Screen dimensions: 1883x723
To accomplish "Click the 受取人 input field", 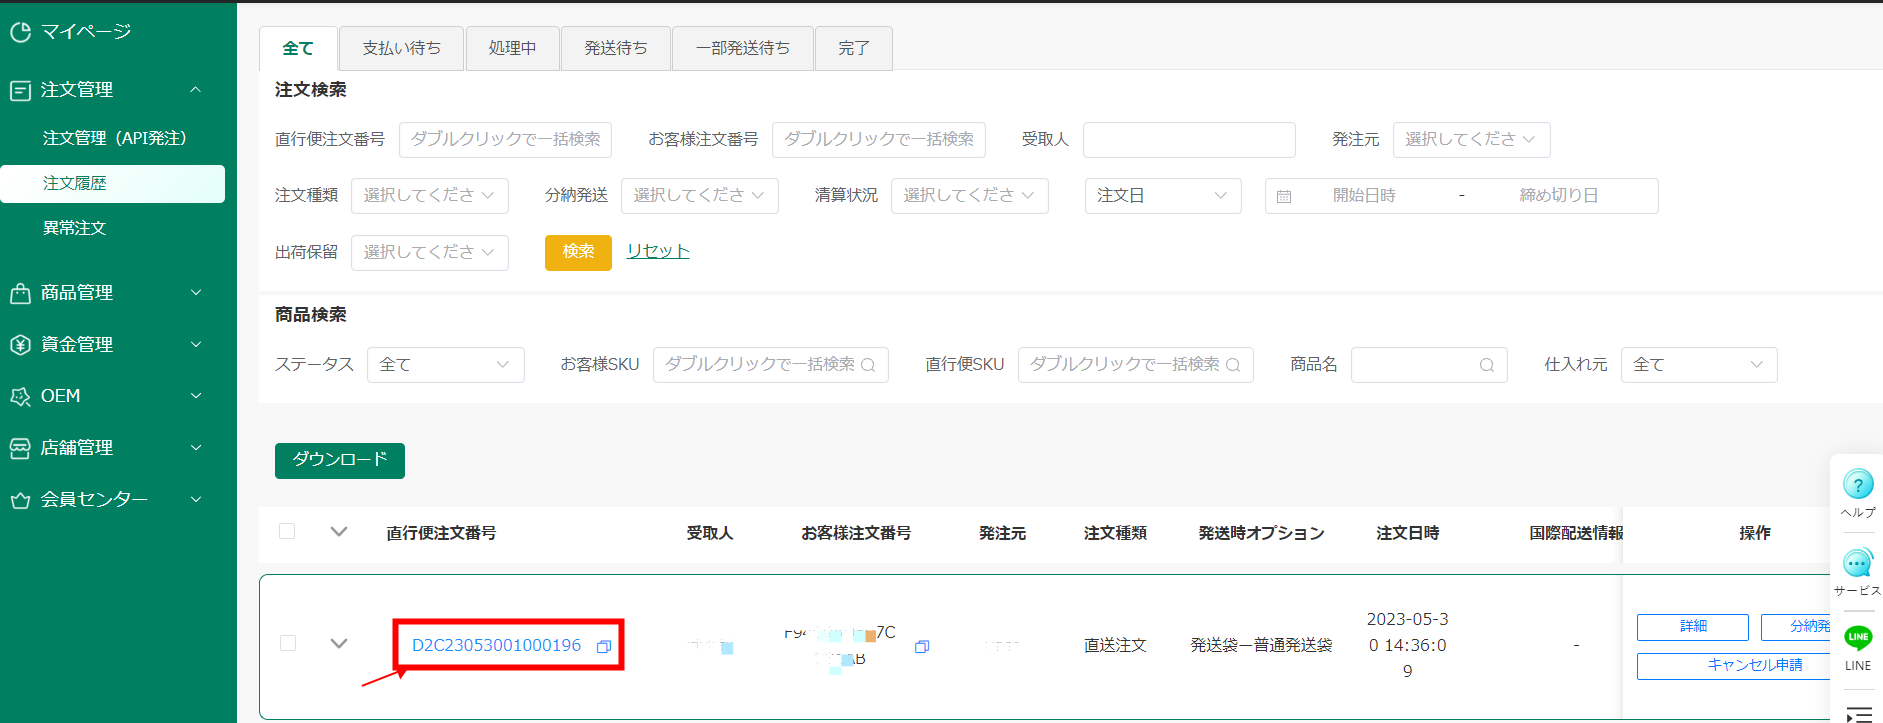I will pyautogui.click(x=1189, y=140).
